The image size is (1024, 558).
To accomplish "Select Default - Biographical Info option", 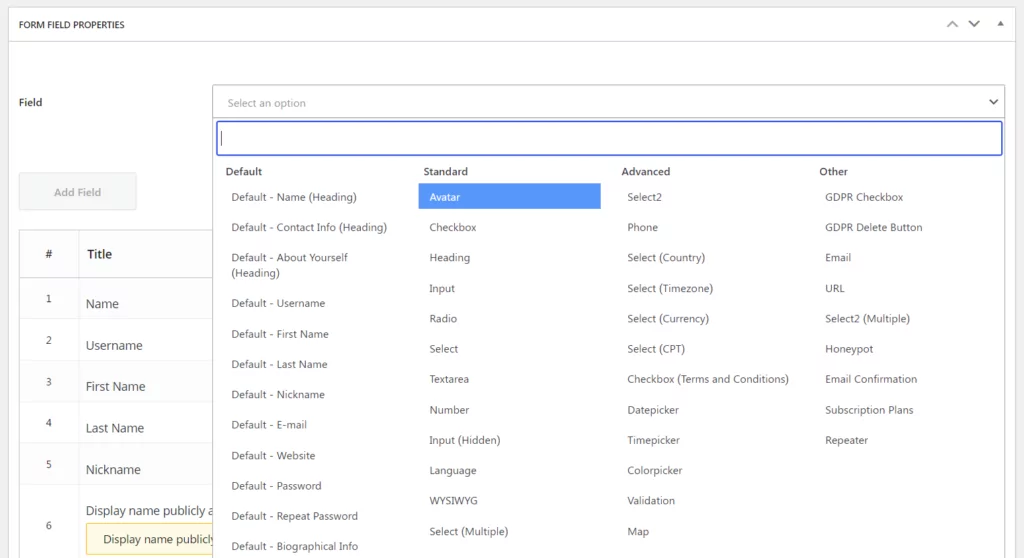I will [295, 546].
